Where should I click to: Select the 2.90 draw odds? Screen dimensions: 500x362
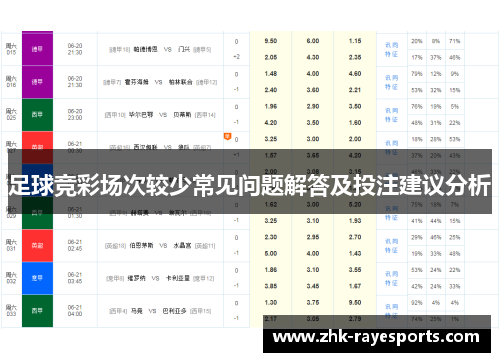pos(313,106)
